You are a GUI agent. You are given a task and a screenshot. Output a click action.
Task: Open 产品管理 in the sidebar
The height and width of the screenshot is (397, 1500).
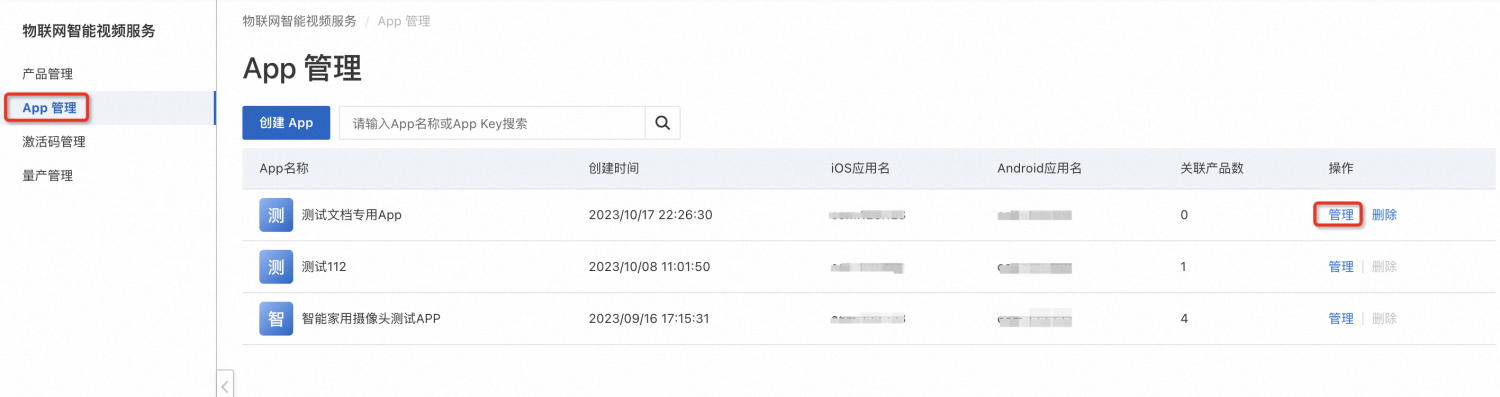pos(47,74)
